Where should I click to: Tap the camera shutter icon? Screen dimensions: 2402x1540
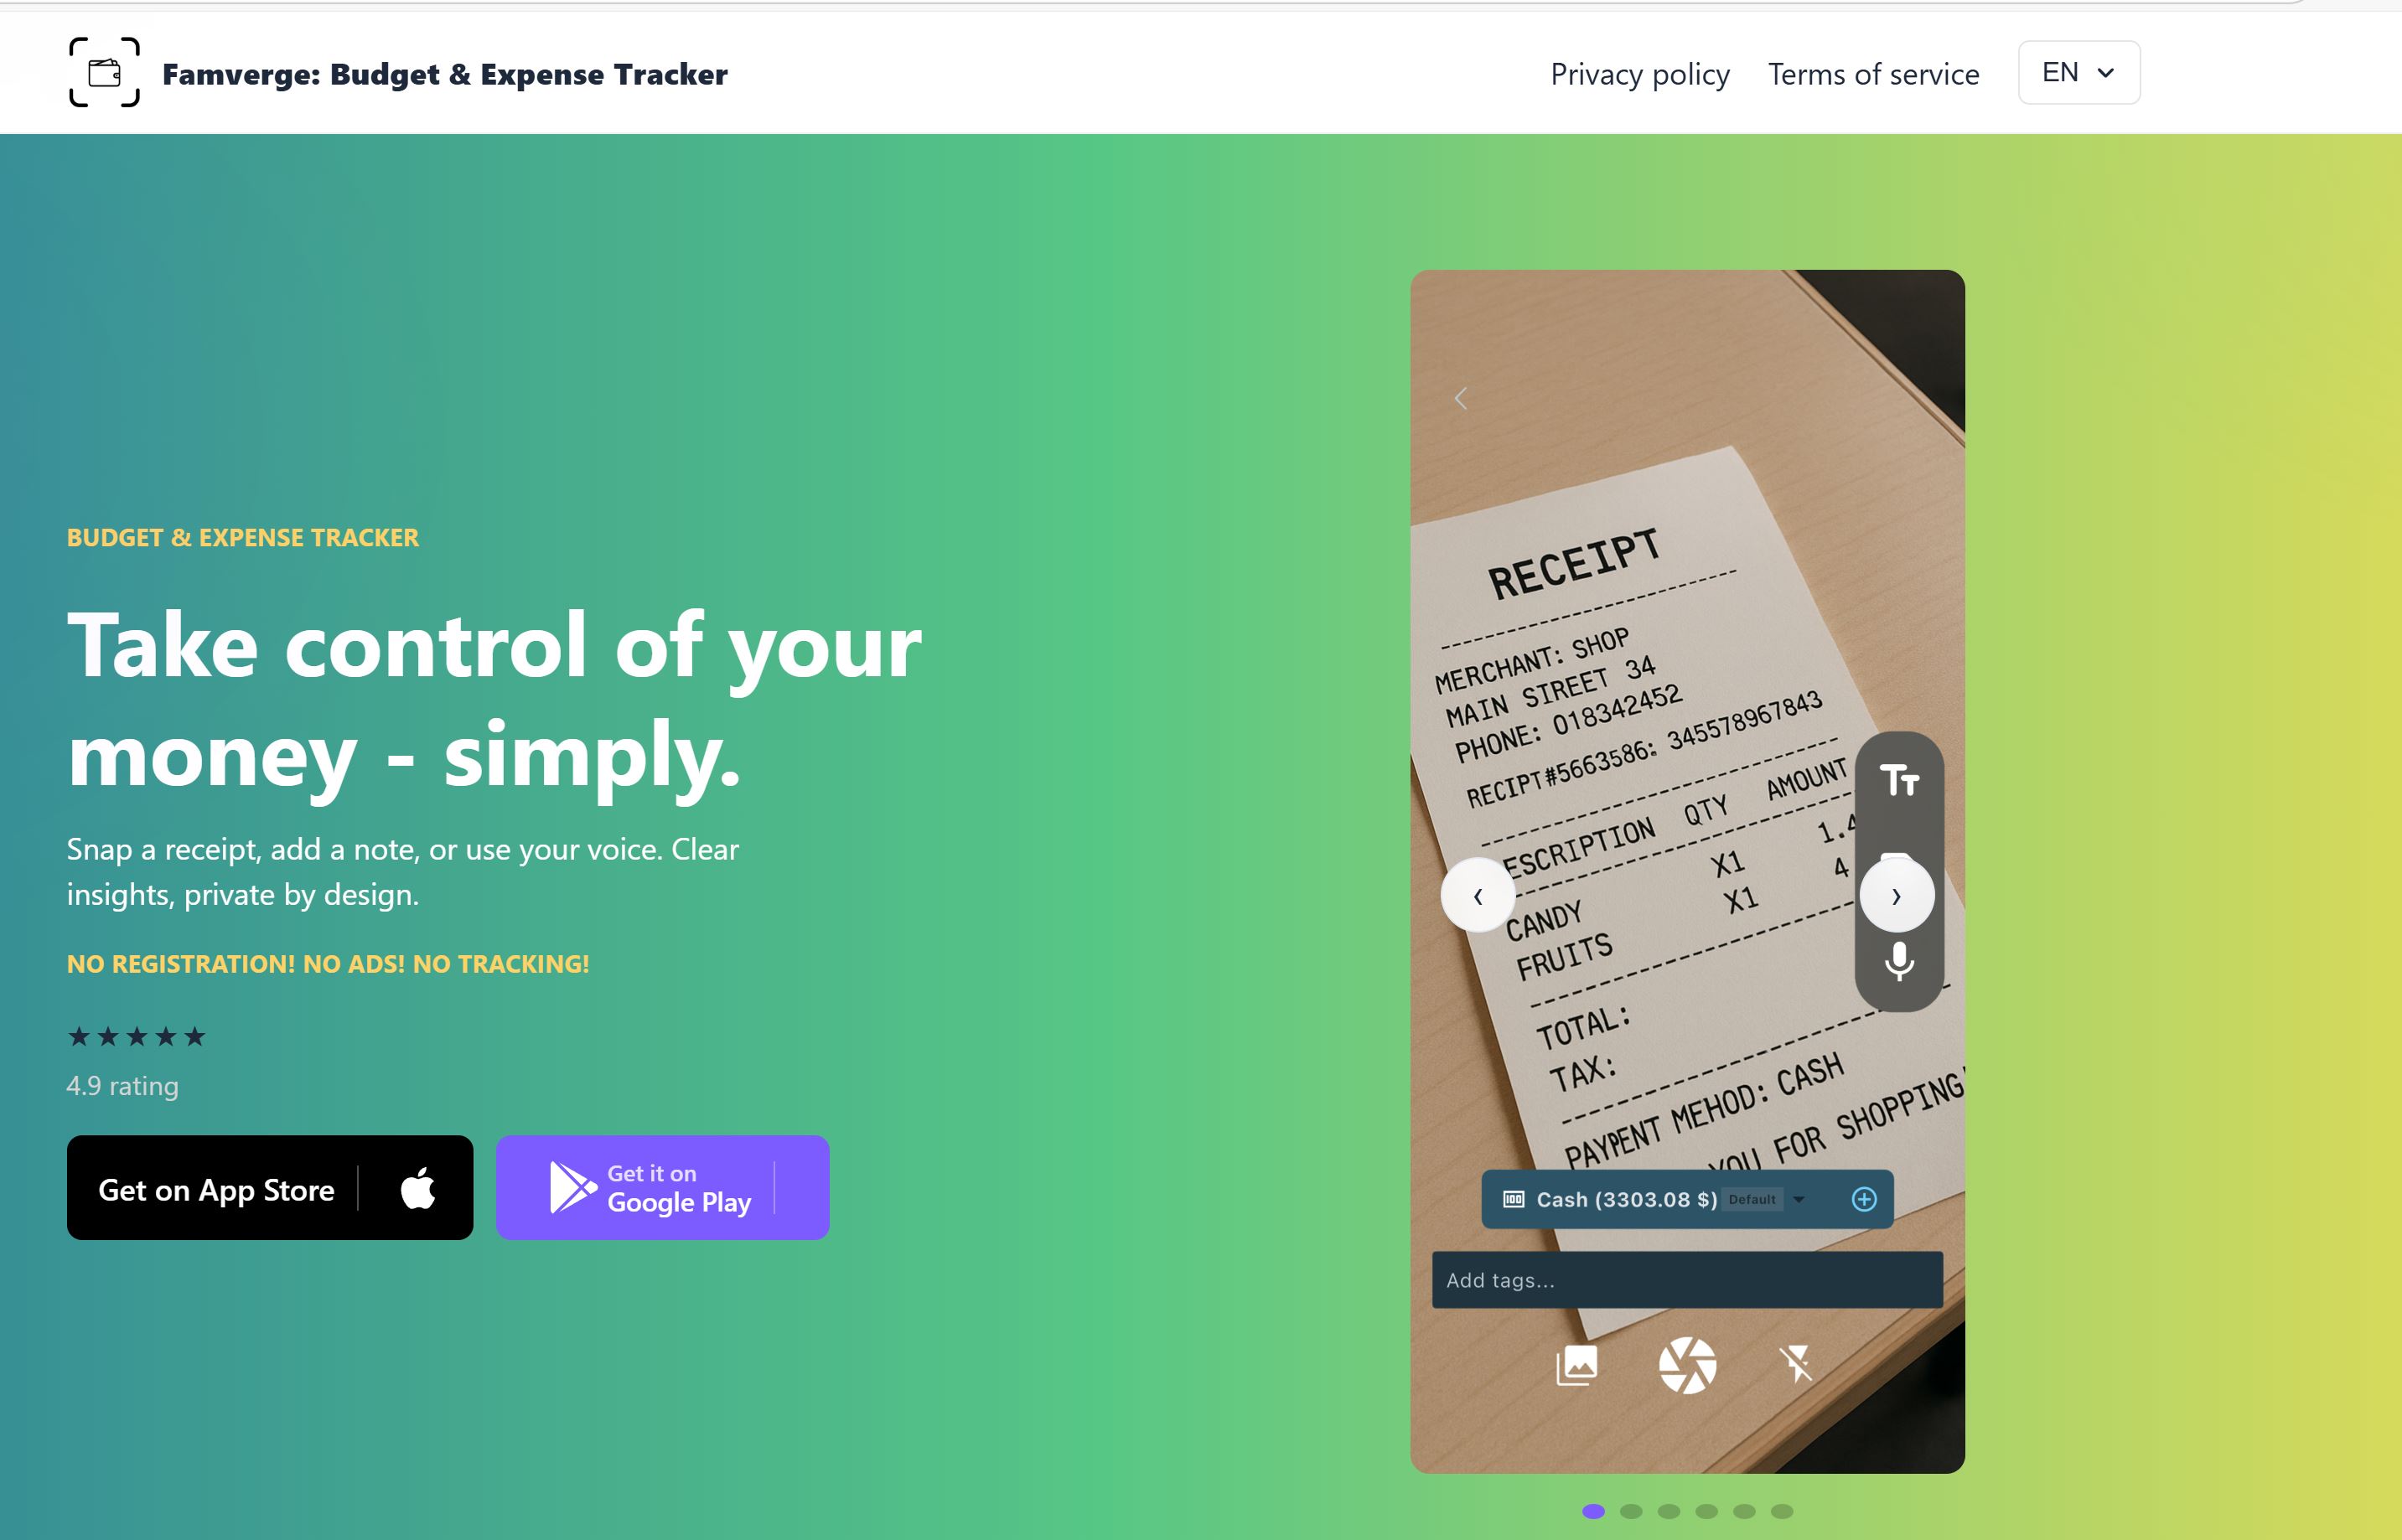(x=1687, y=1365)
